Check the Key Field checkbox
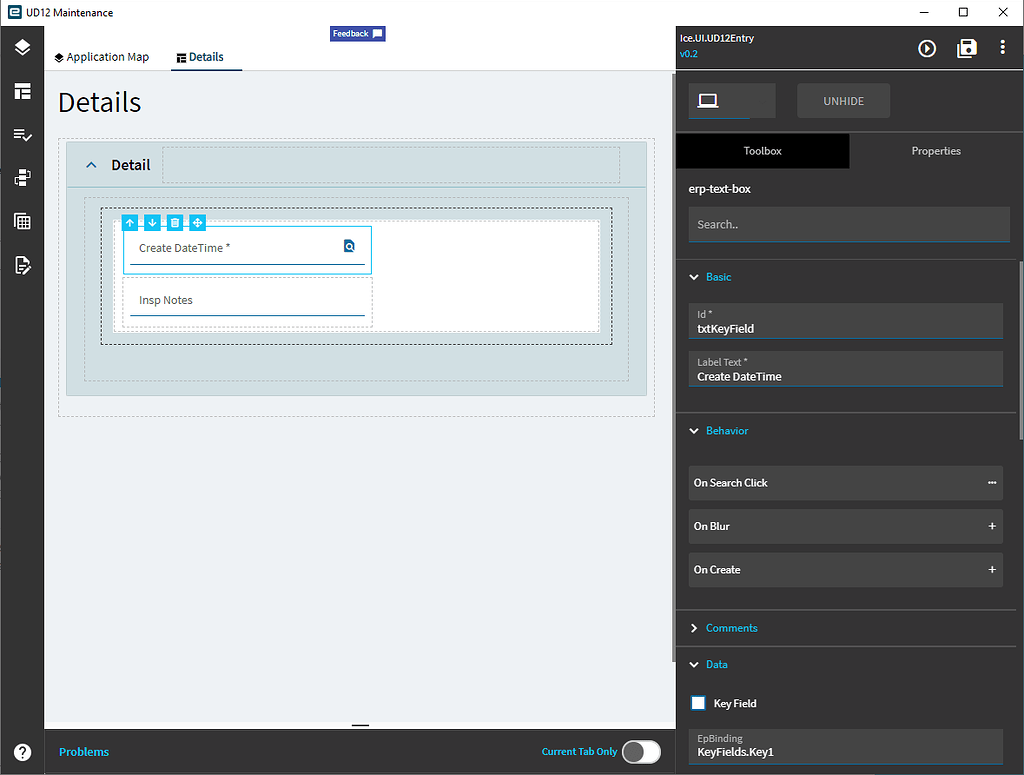This screenshot has width=1024, height=775. [698, 703]
